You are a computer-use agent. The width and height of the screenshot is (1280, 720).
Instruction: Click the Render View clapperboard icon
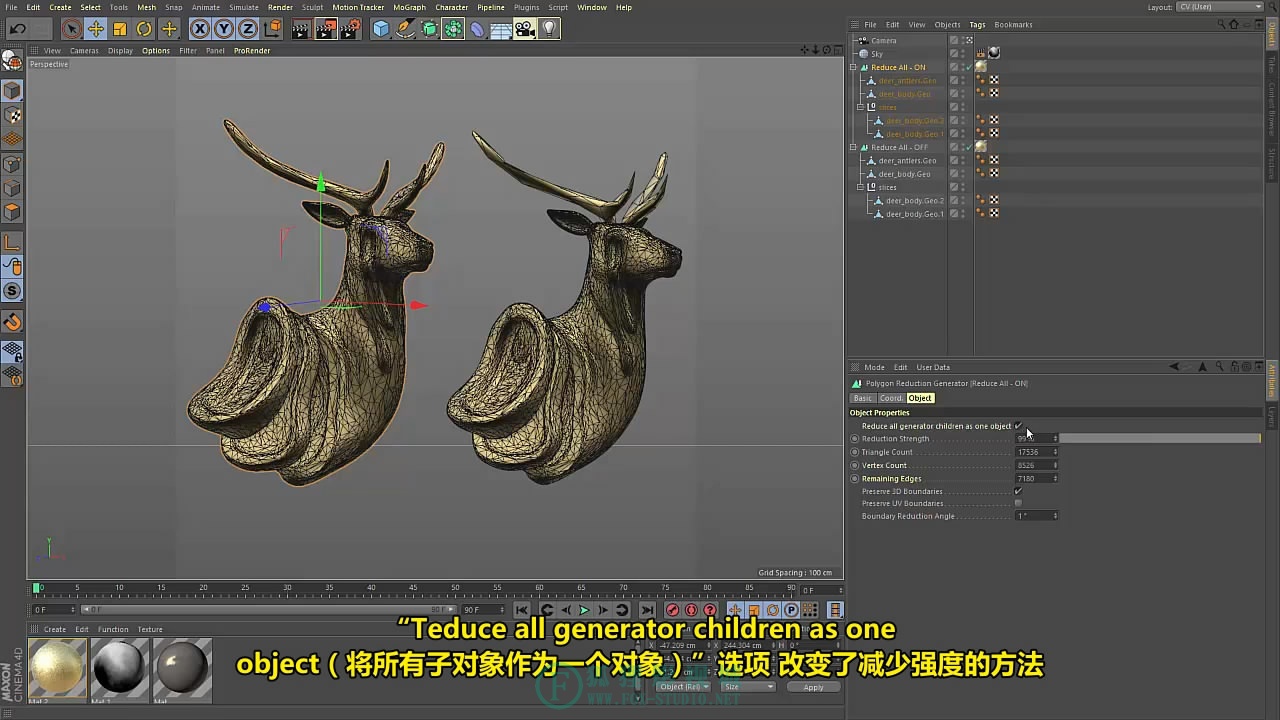coord(301,29)
